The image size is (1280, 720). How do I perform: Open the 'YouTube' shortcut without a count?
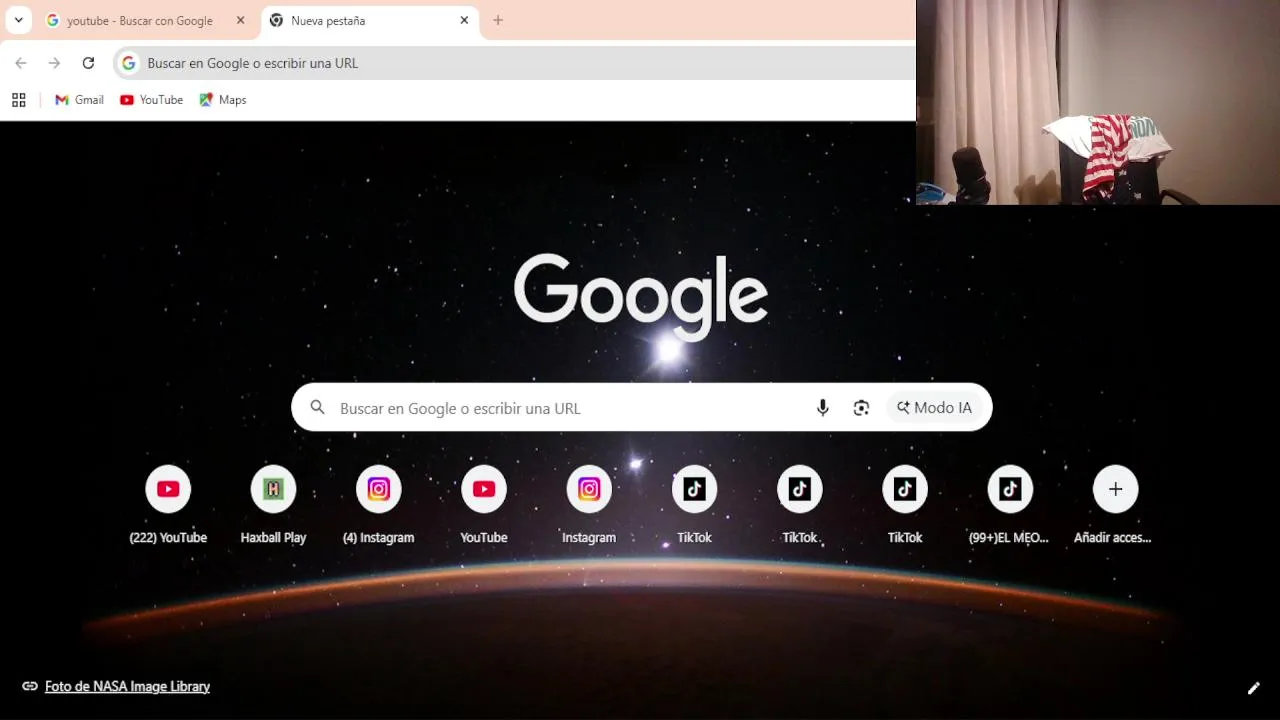(484, 504)
